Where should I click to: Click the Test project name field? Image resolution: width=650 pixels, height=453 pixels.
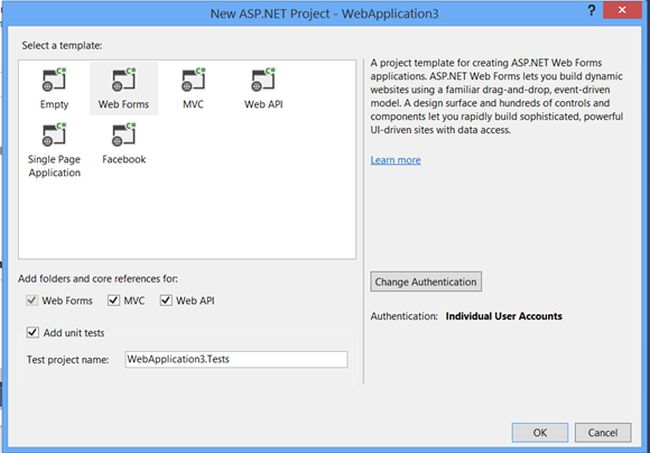click(x=236, y=359)
